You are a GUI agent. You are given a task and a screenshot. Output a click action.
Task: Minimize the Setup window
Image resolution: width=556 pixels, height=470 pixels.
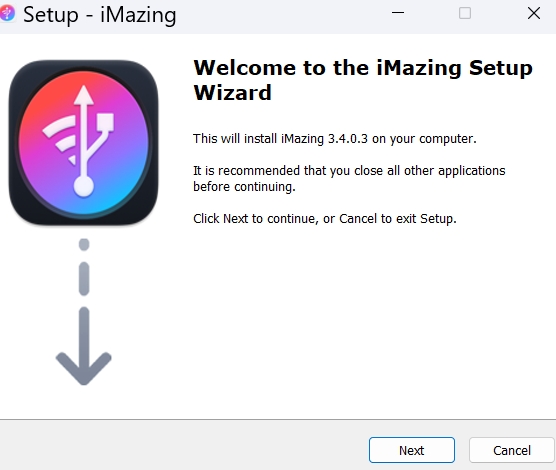(x=398, y=13)
